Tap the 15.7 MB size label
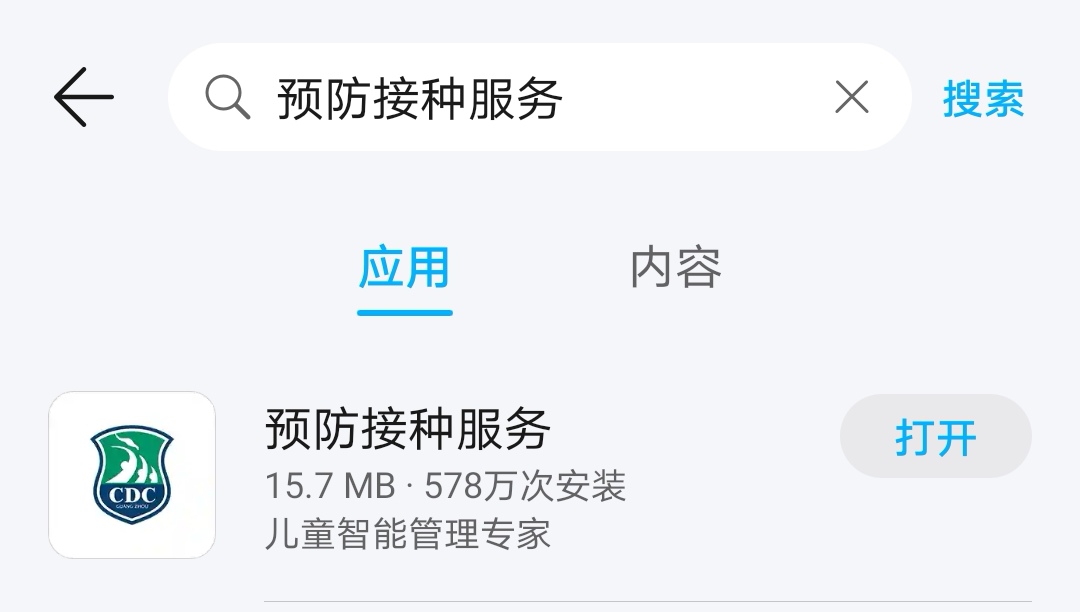This screenshot has width=1080, height=612. pyautogui.click(x=331, y=486)
